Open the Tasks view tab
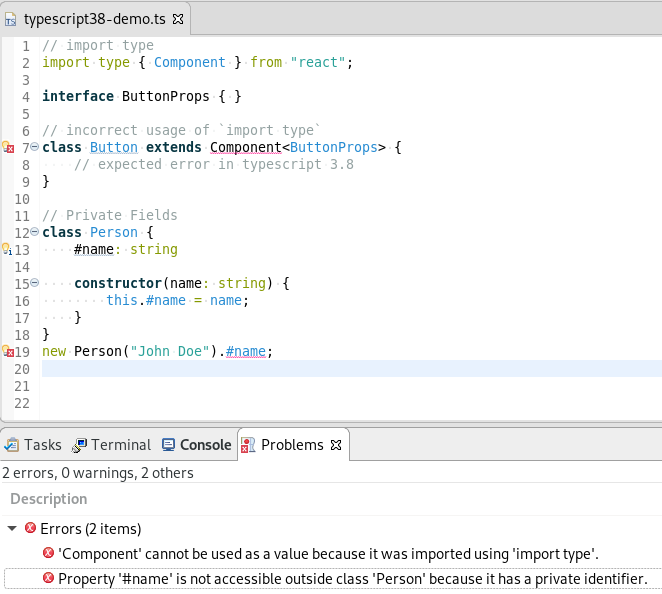Image resolution: width=662 pixels, height=594 pixels. (33, 445)
